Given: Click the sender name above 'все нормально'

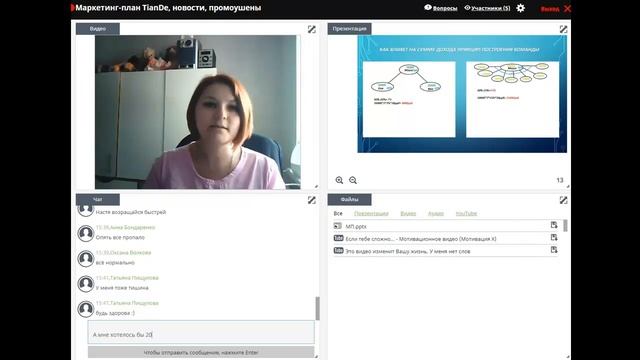Looking at the screenshot, I should [x=130, y=253].
